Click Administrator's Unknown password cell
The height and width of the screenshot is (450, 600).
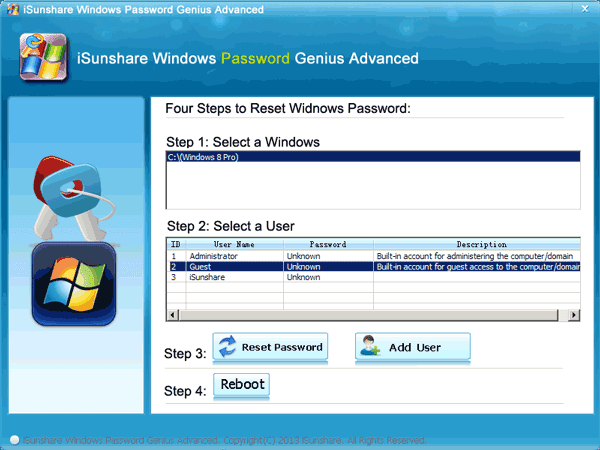point(328,256)
